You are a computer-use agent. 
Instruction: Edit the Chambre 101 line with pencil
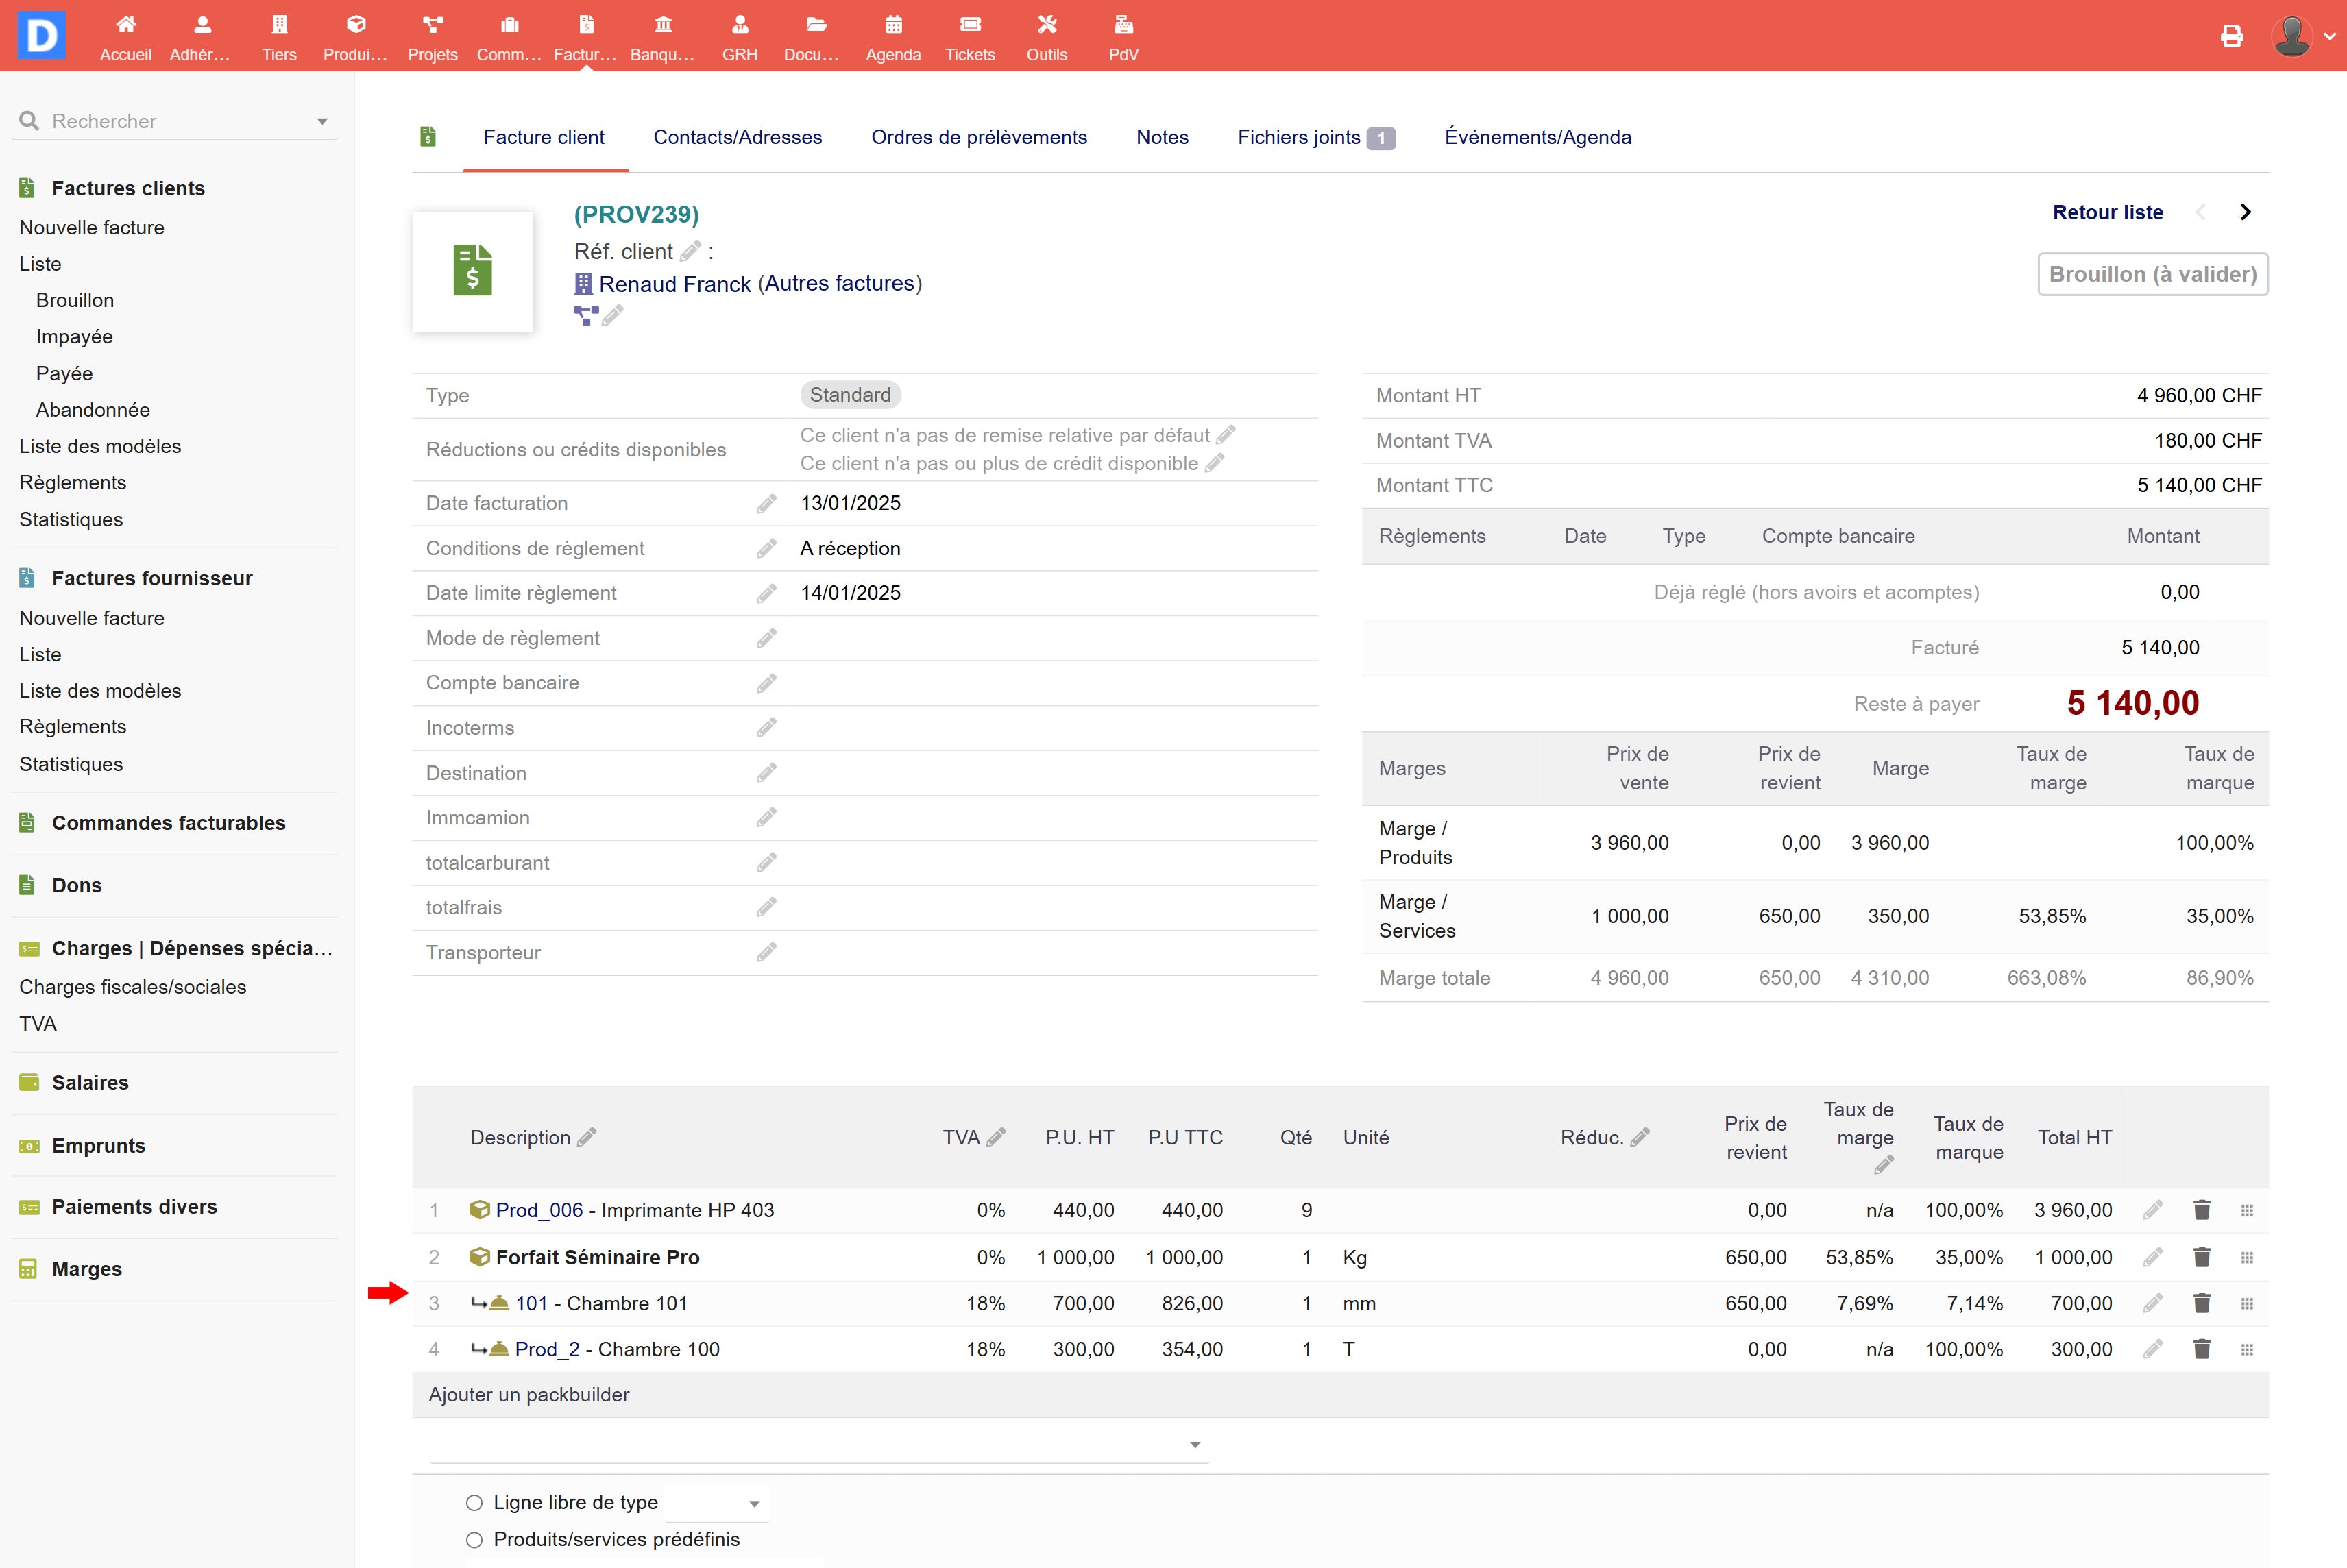click(x=2152, y=1303)
